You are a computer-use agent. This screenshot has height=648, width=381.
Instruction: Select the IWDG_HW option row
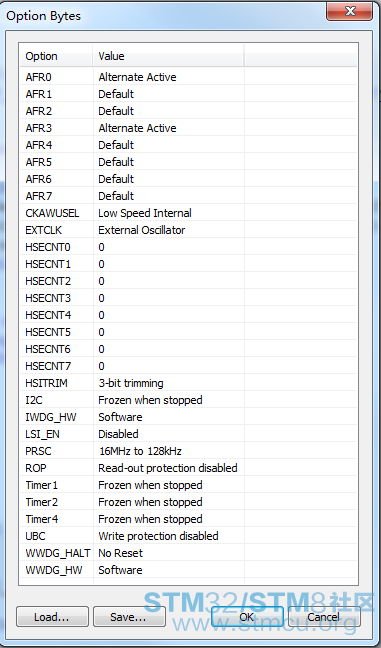click(x=188, y=417)
